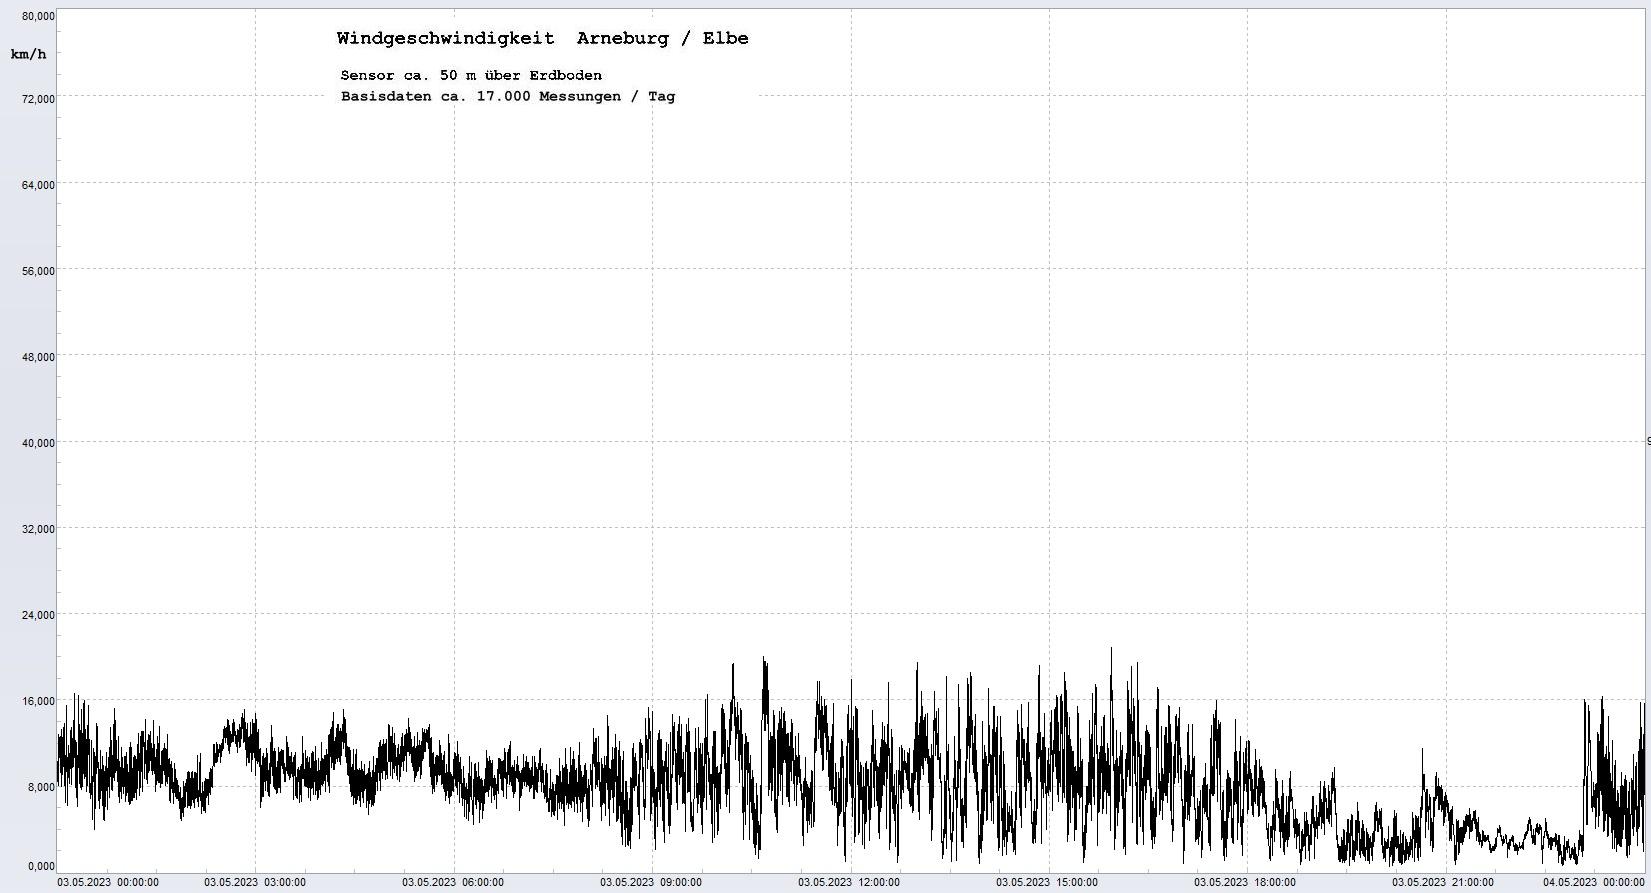Select the 04.05.2023 00:00:00 time label
This screenshot has width=1651, height=893.
[1593, 882]
